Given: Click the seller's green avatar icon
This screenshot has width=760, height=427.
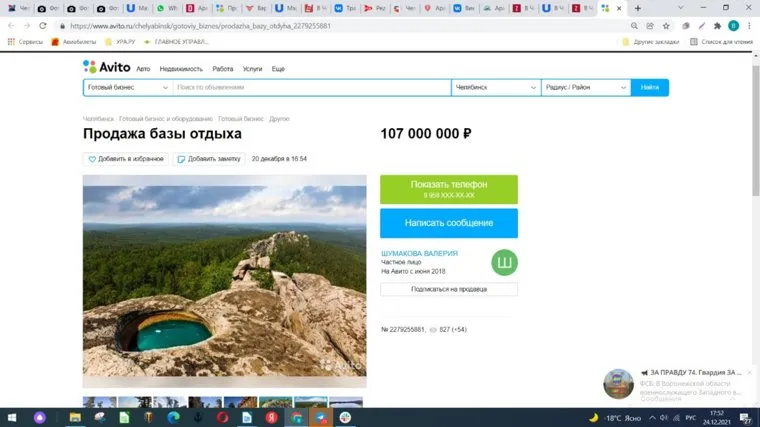Looking at the screenshot, I should 504,262.
